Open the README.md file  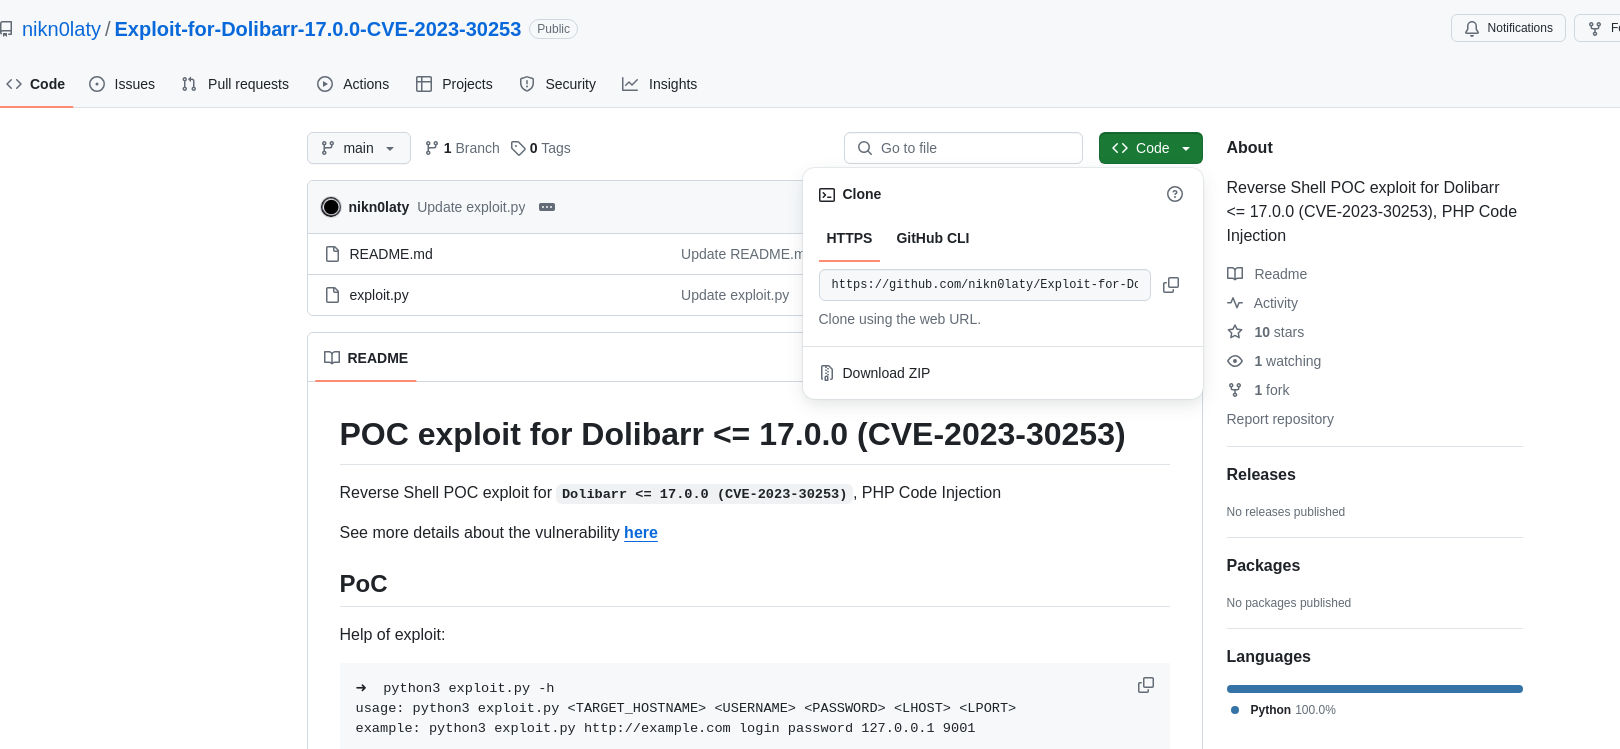[391, 254]
